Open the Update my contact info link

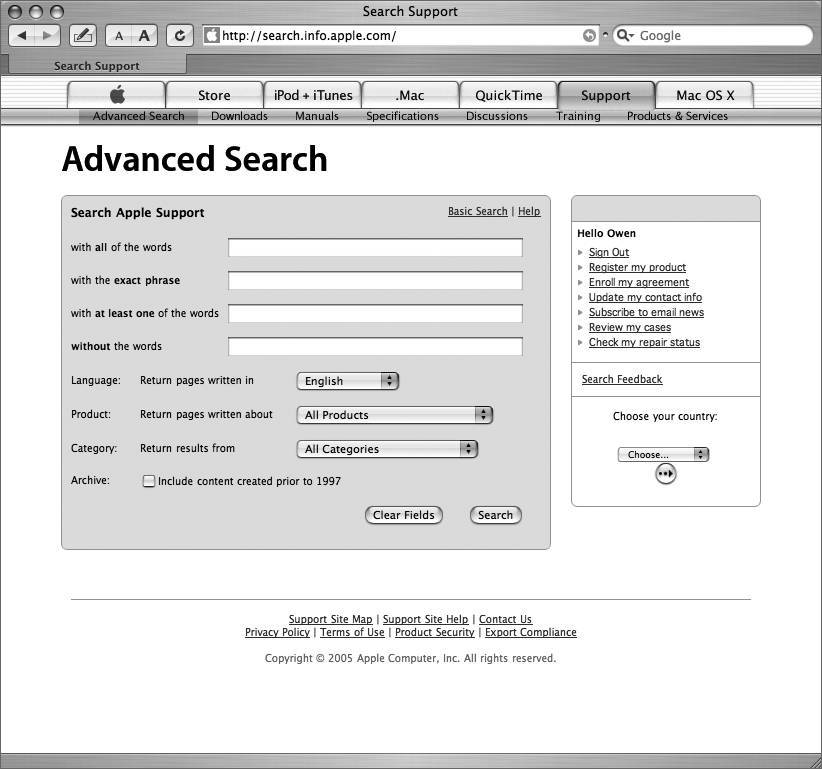[x=645, y=297]
